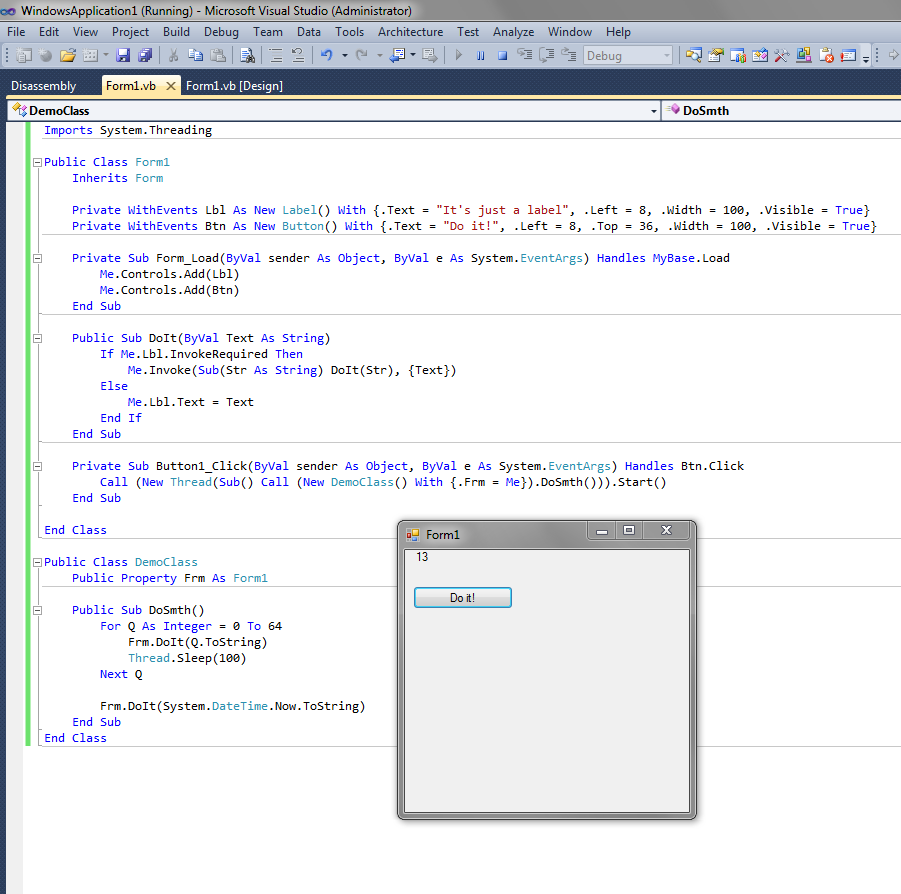This screenshot has height=894, width=901.
Task: Open the Debug menu
Action: point(221,32)
